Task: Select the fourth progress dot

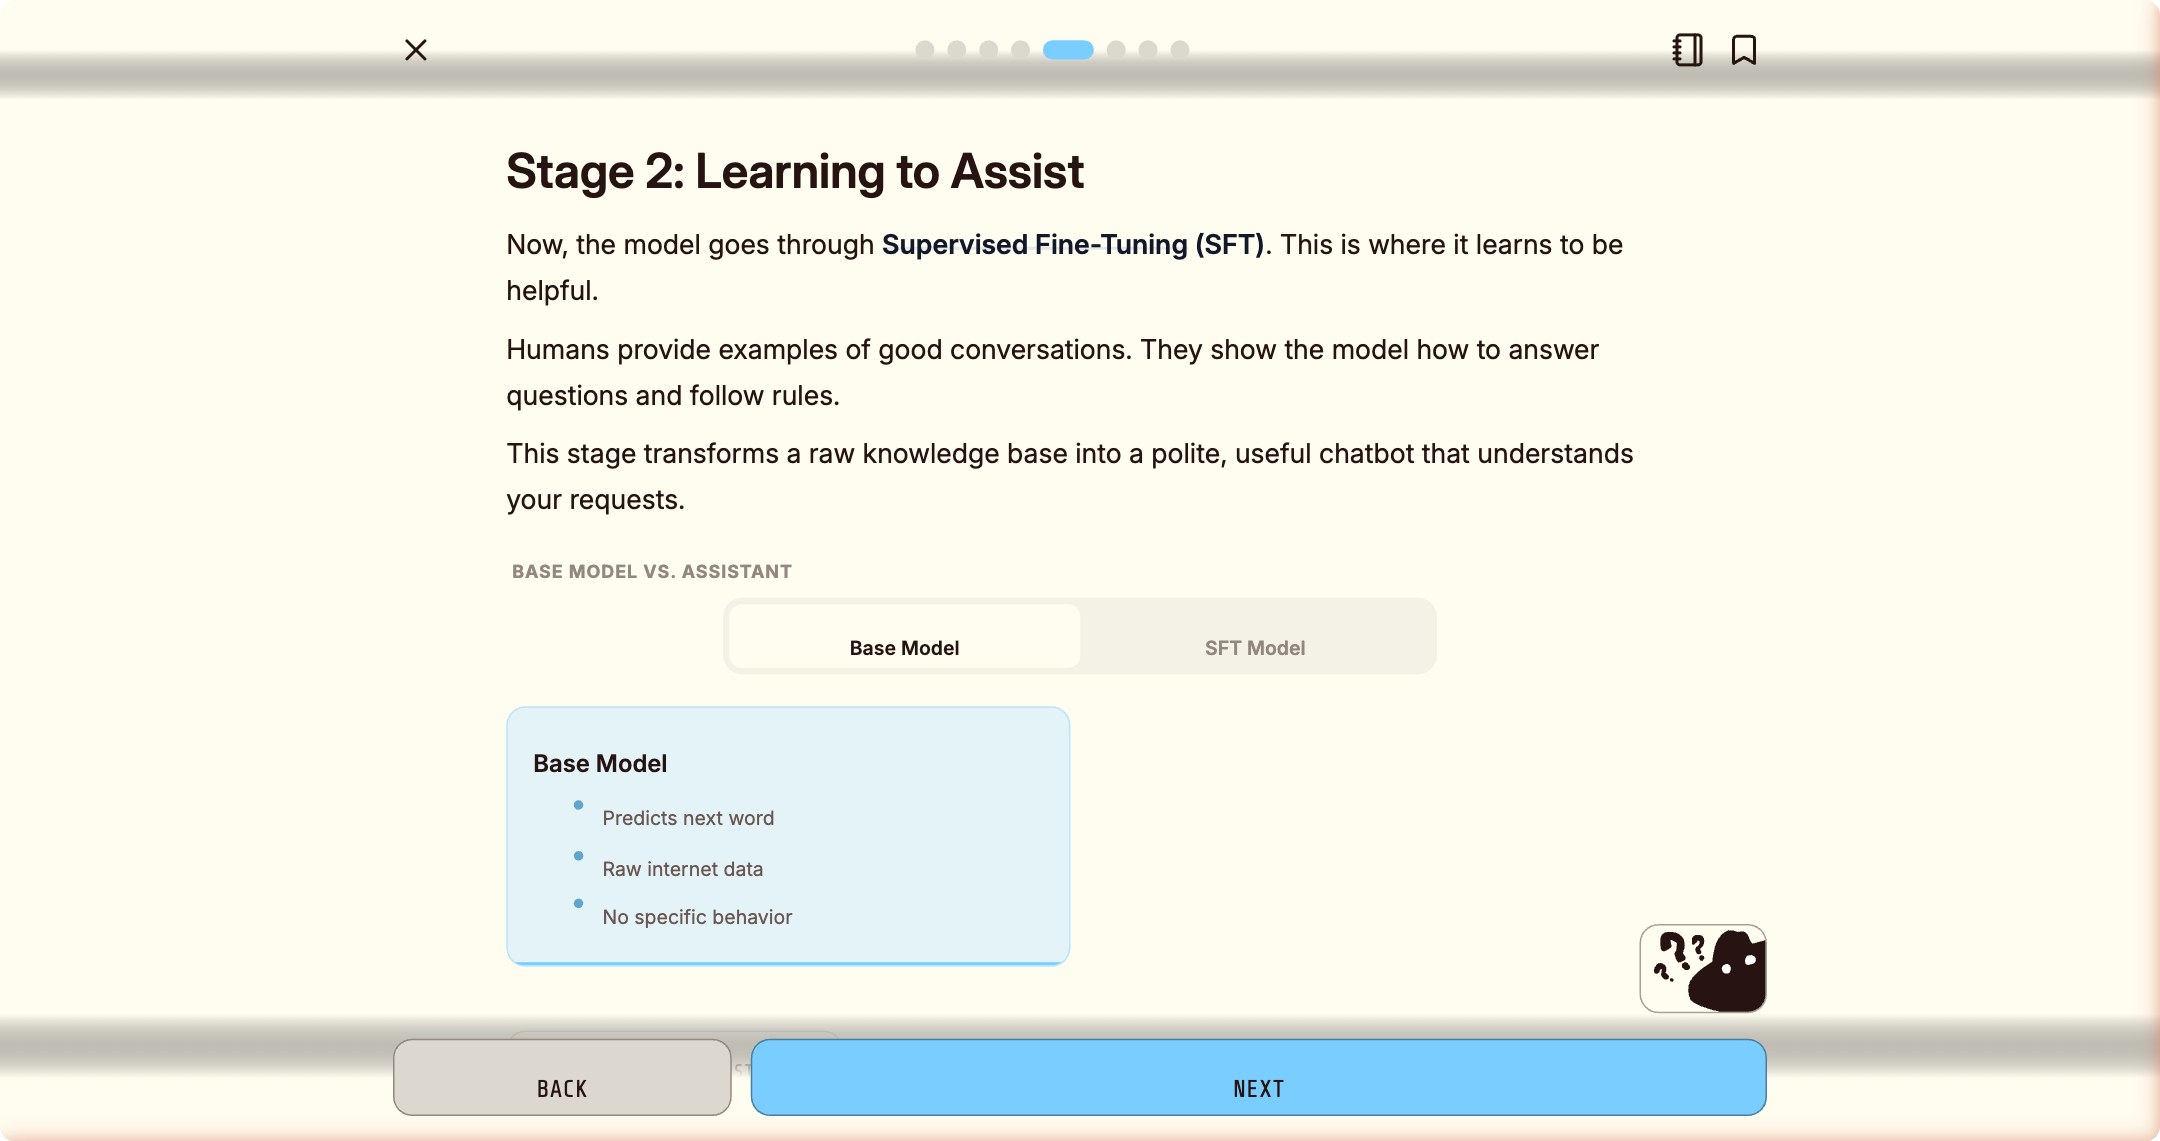Action: click(x=1020, y=49)
